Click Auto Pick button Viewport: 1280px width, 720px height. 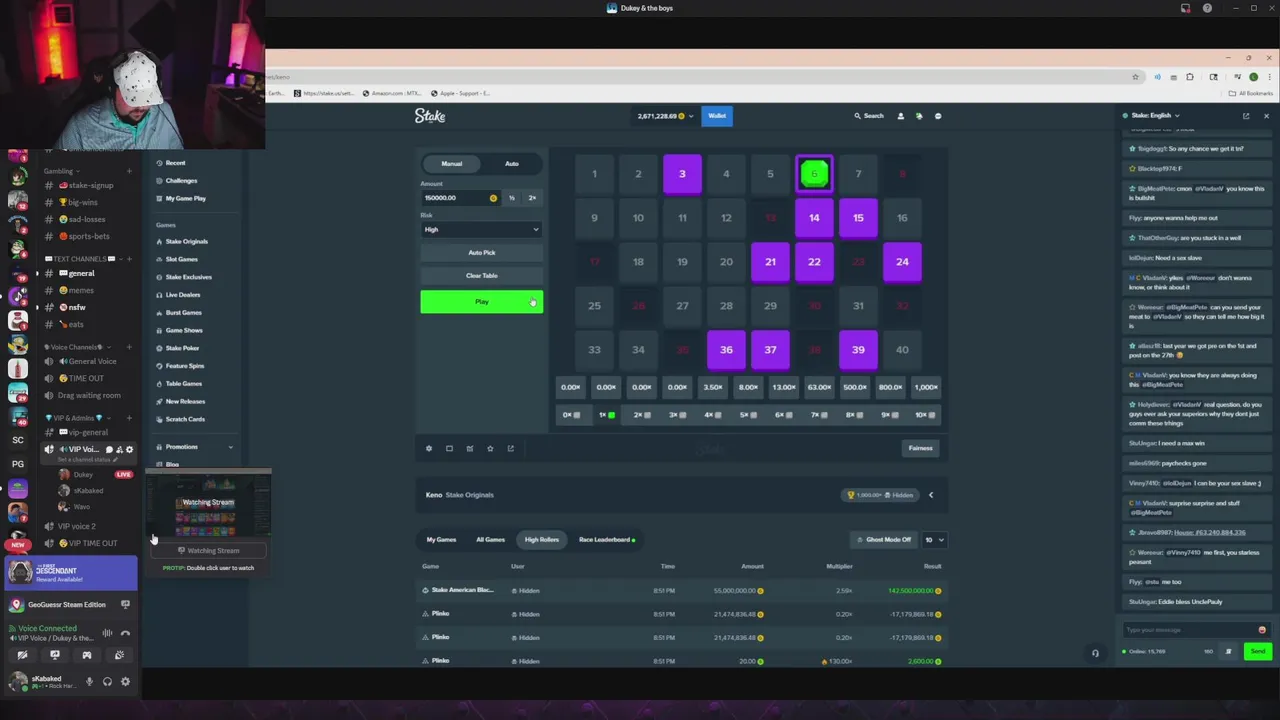pyautogui.click(x=481, y=253)
